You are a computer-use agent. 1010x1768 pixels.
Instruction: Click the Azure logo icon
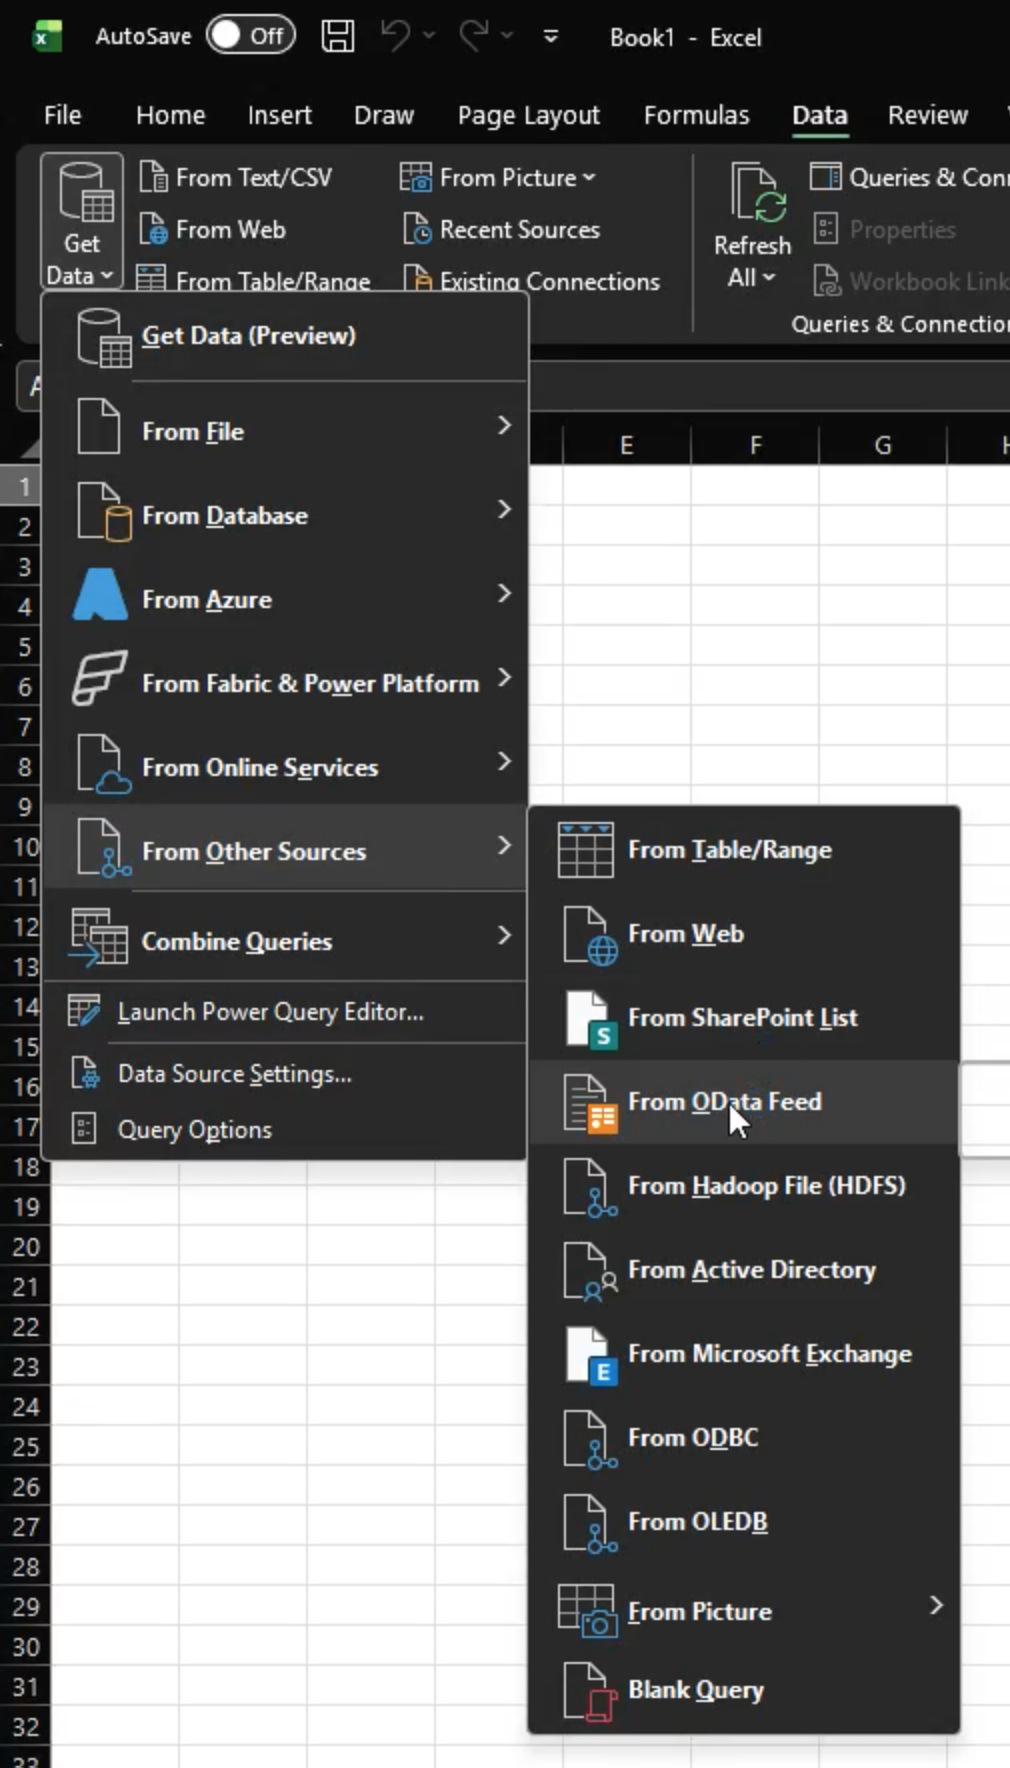coord(100,594)
